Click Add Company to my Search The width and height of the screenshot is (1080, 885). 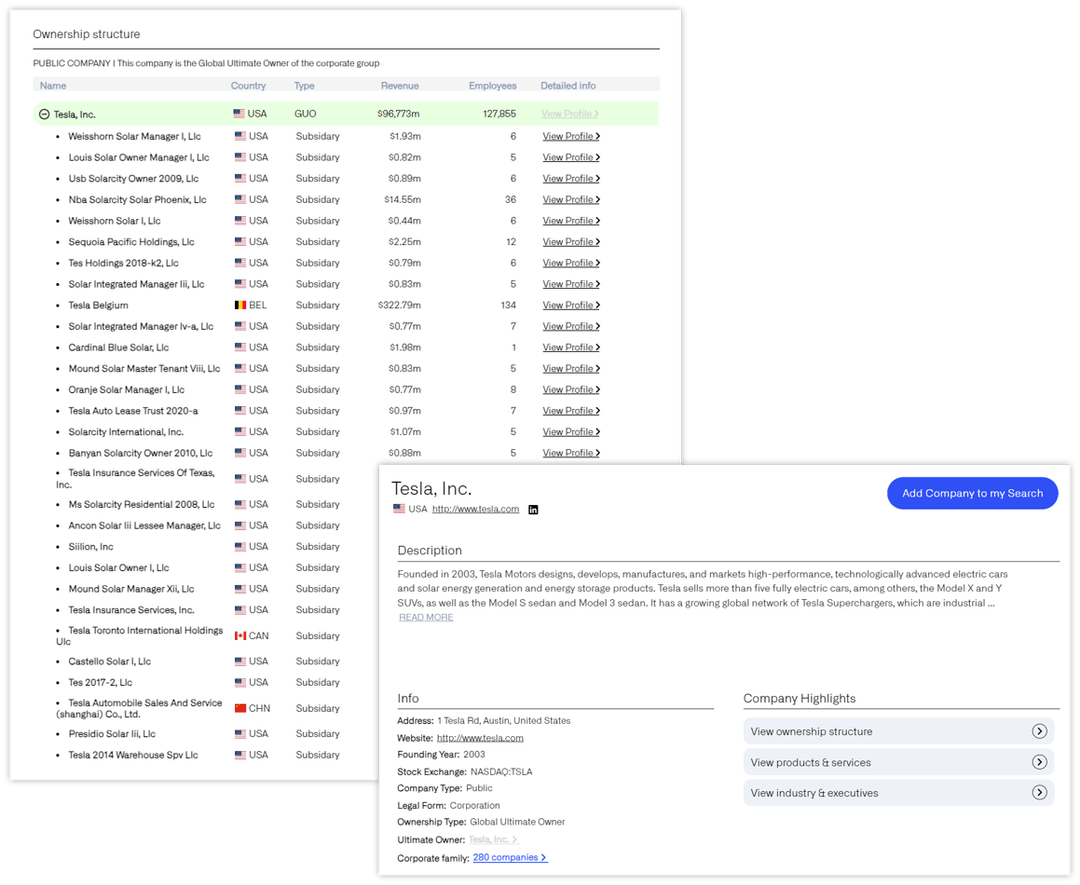(971, 493)
